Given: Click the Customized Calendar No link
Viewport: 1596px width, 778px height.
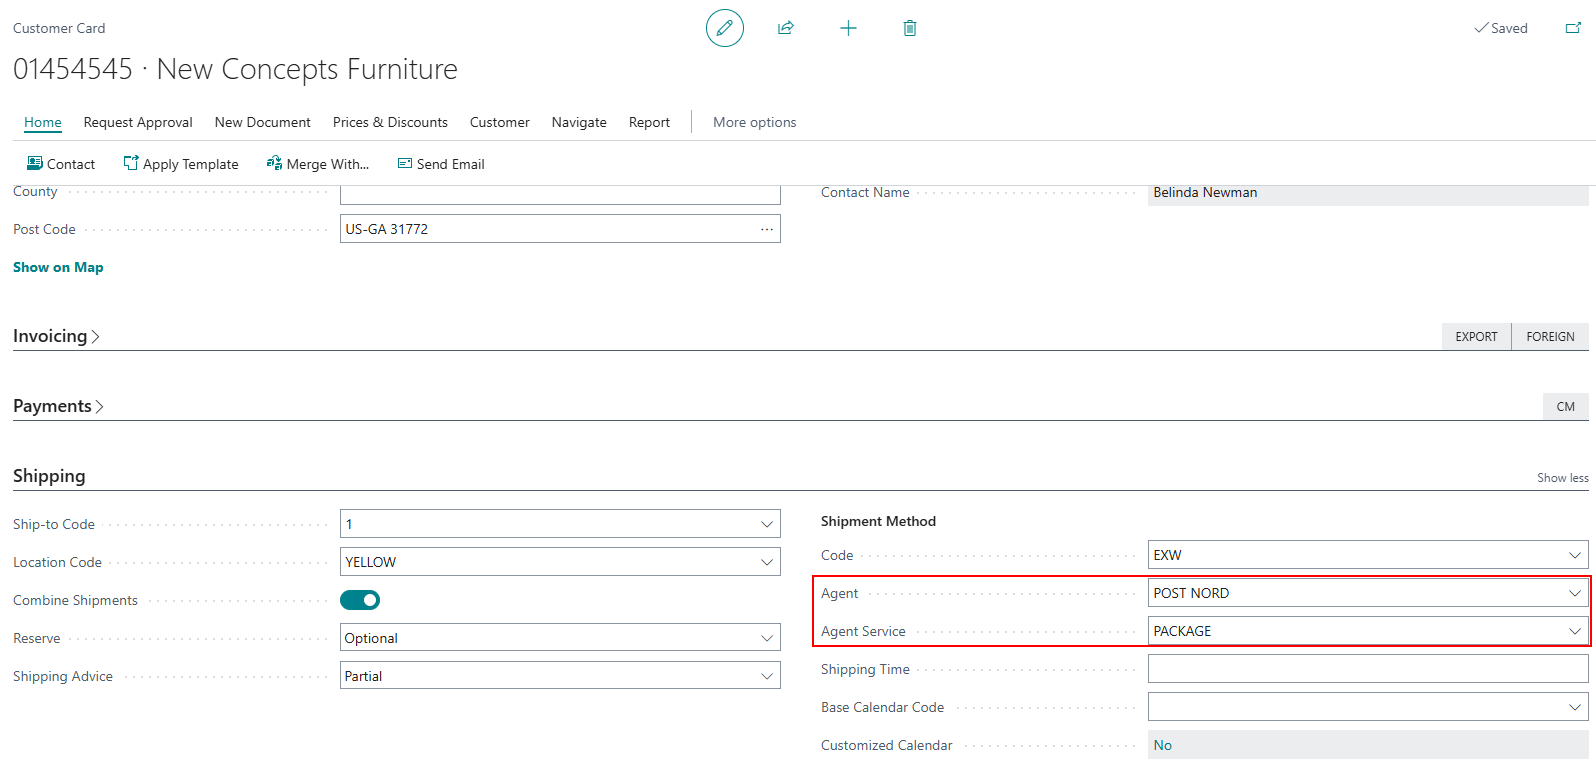Looking at the screenshot, I should [x=1163, y=745].
